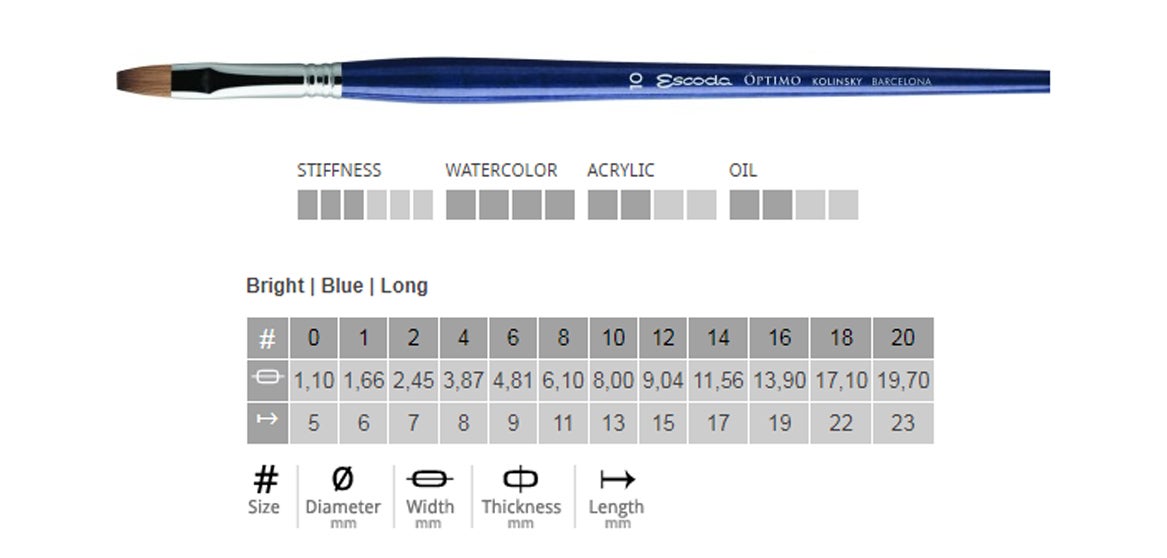The width and height of the screenshot is (1167, 558).
Task: Click the Length arrow icon in legend
Action: (x=616, y=479)
